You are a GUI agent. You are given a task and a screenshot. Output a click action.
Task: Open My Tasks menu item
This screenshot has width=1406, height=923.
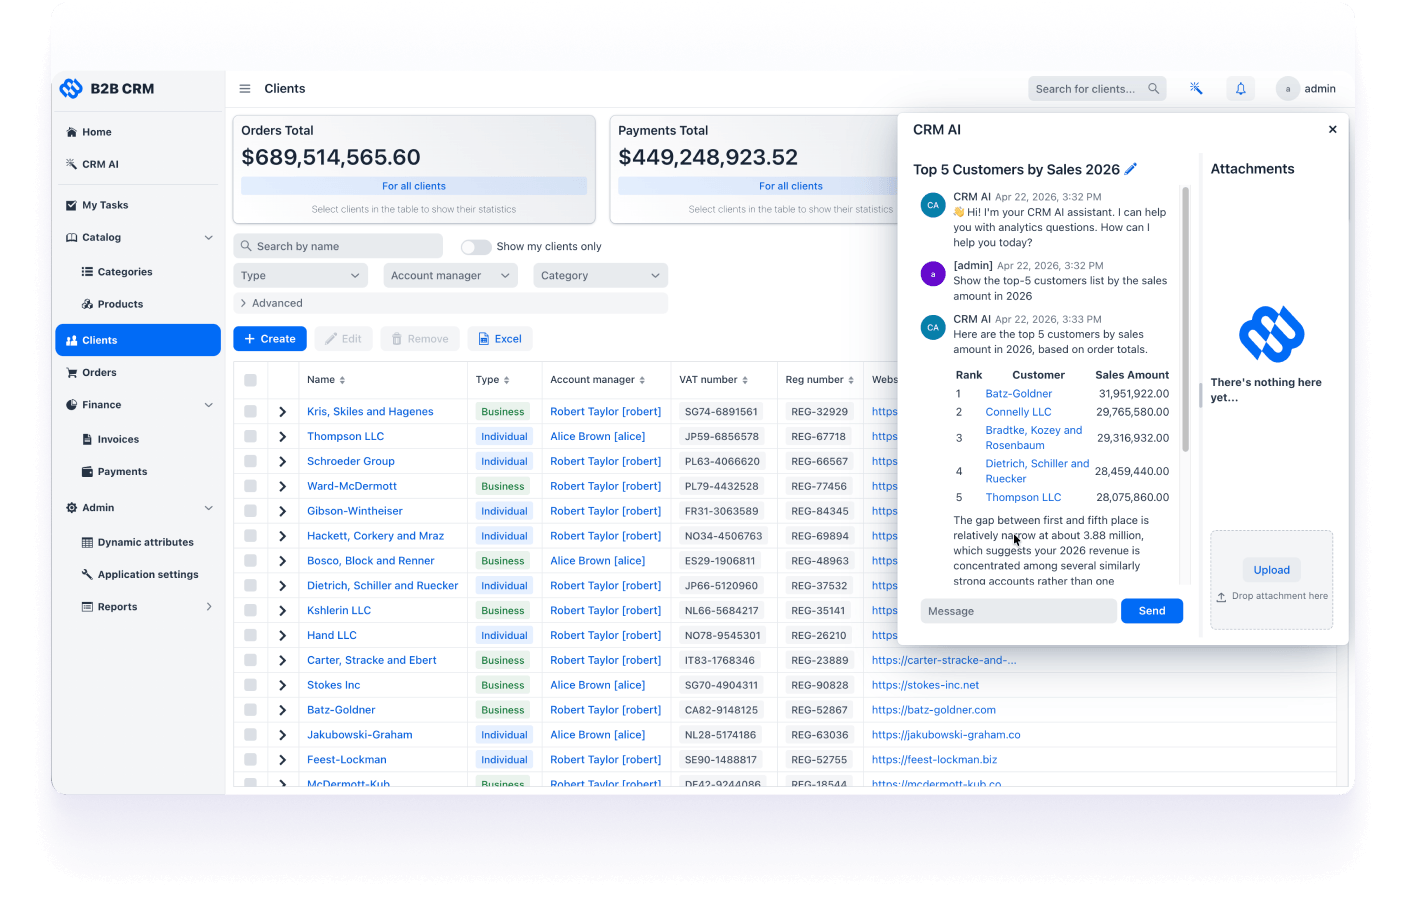click(x=138, y=205)
